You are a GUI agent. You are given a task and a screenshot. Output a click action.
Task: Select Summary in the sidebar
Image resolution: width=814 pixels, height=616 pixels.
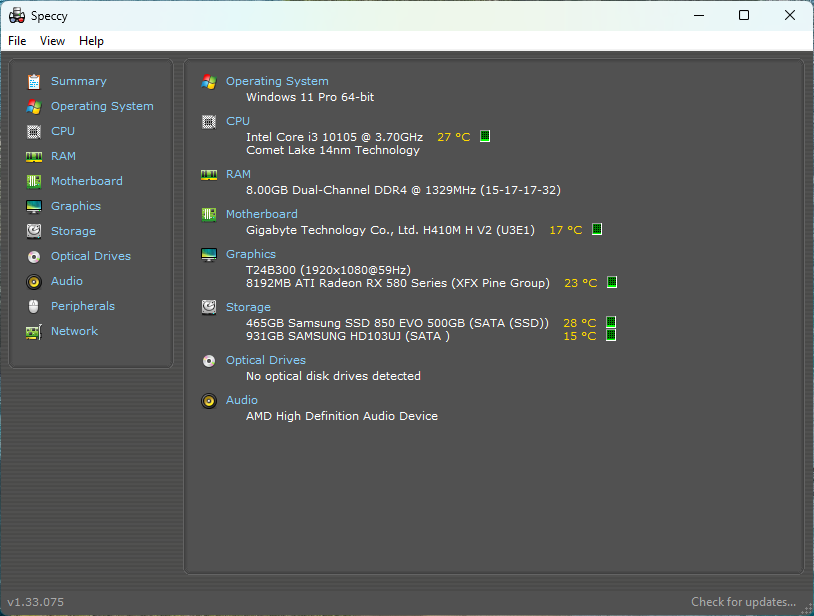(78, 81)
